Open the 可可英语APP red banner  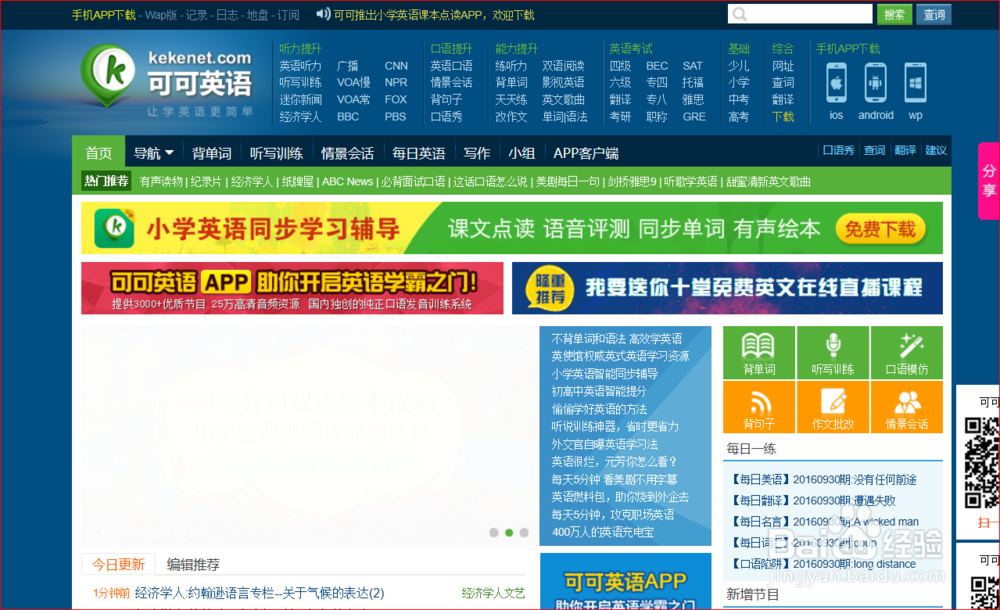(292, 288)
